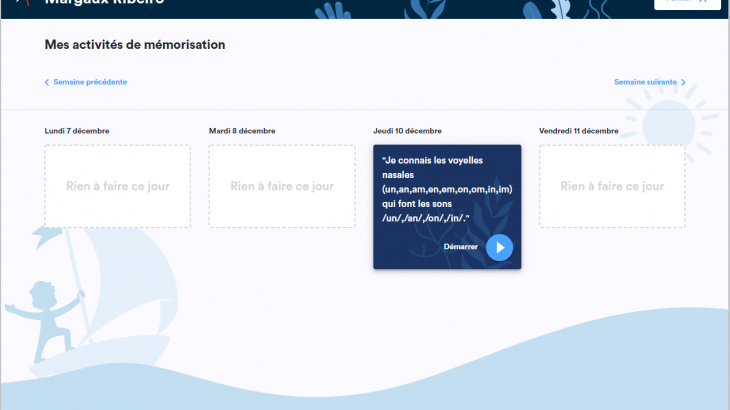
Task: Go to Semaine précédente
Action: click(x=90, y=82)
